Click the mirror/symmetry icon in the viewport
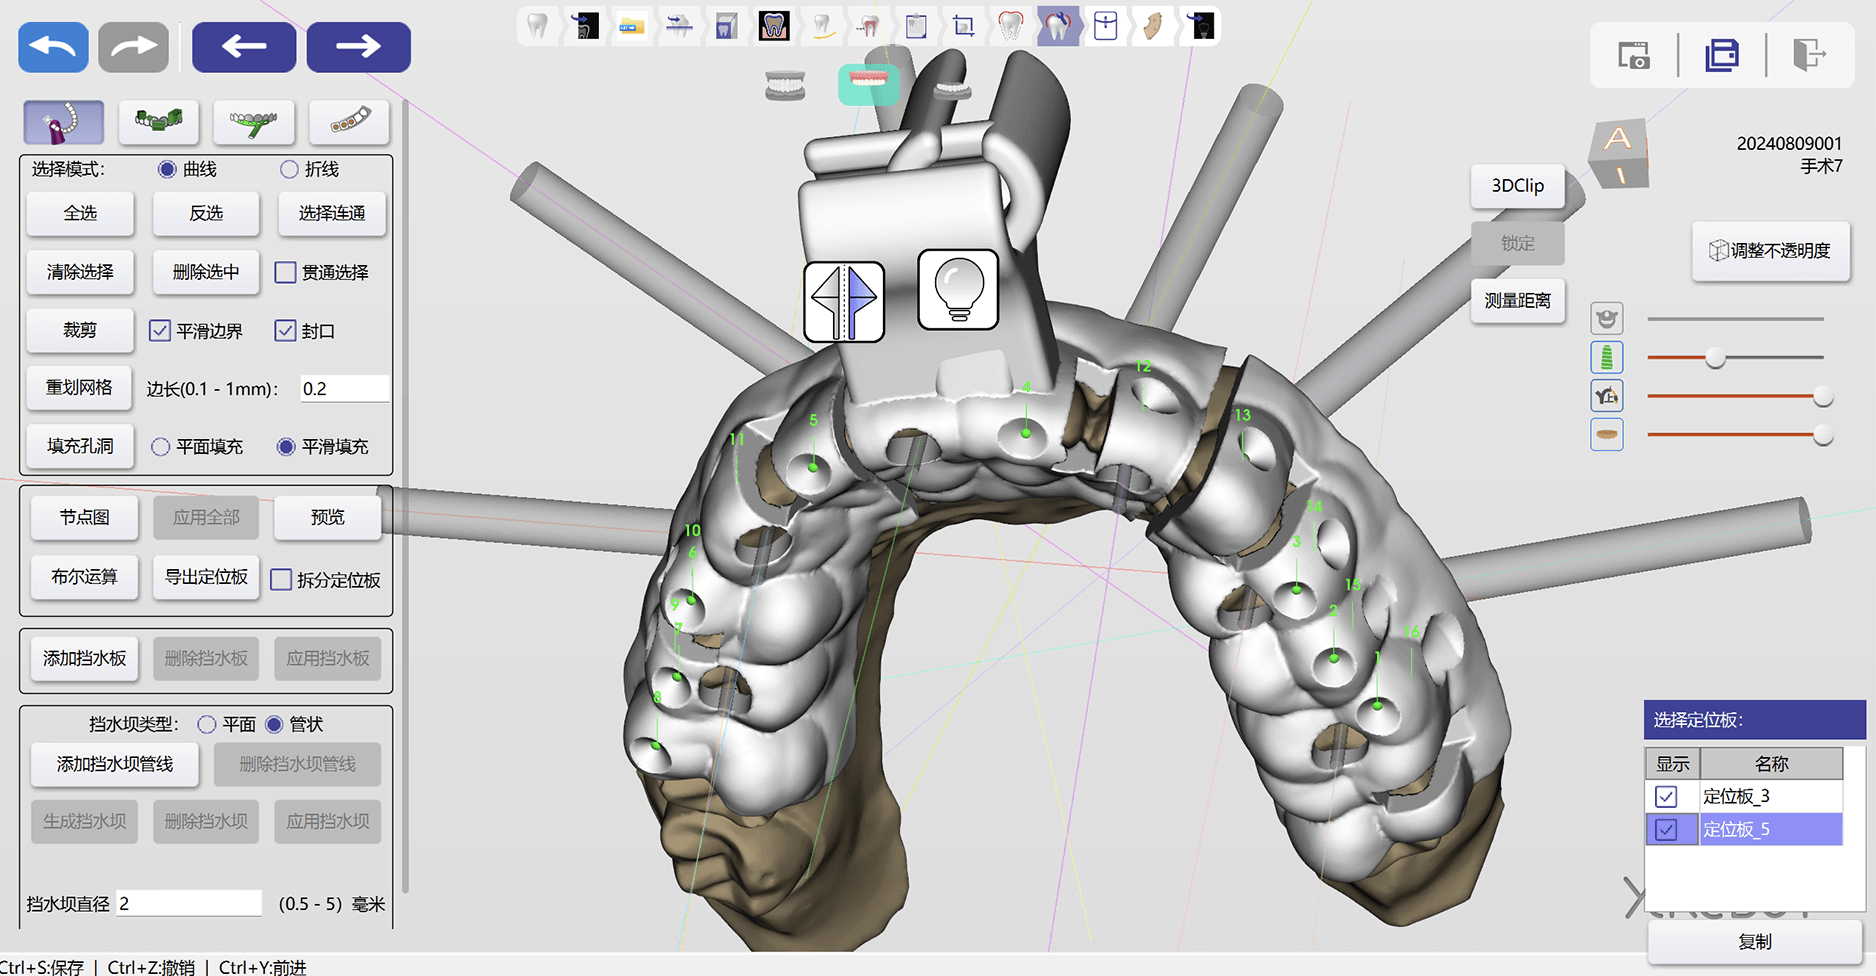 844,301
